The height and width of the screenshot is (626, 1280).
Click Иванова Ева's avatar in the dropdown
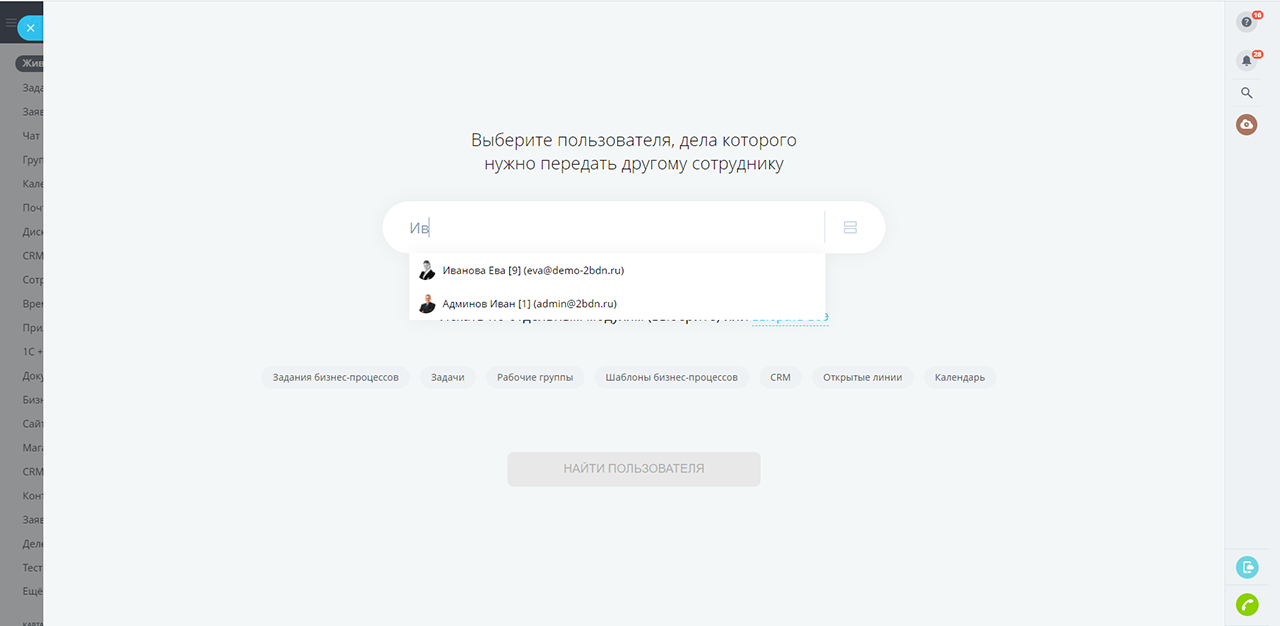[427, 270]
